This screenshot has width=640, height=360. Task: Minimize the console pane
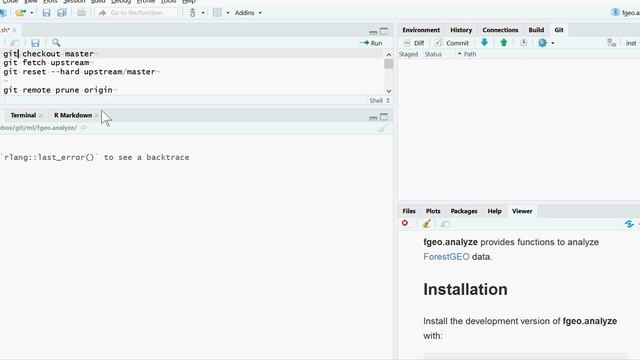click(373, 118)
